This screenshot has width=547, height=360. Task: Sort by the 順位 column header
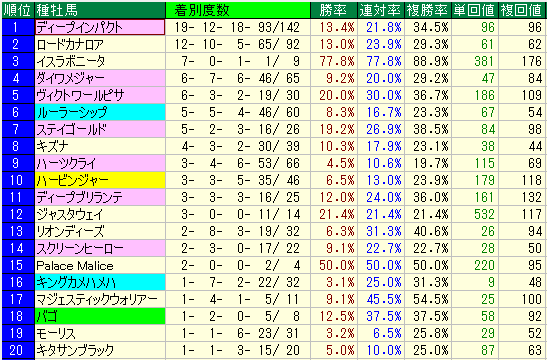click(18, 10)
